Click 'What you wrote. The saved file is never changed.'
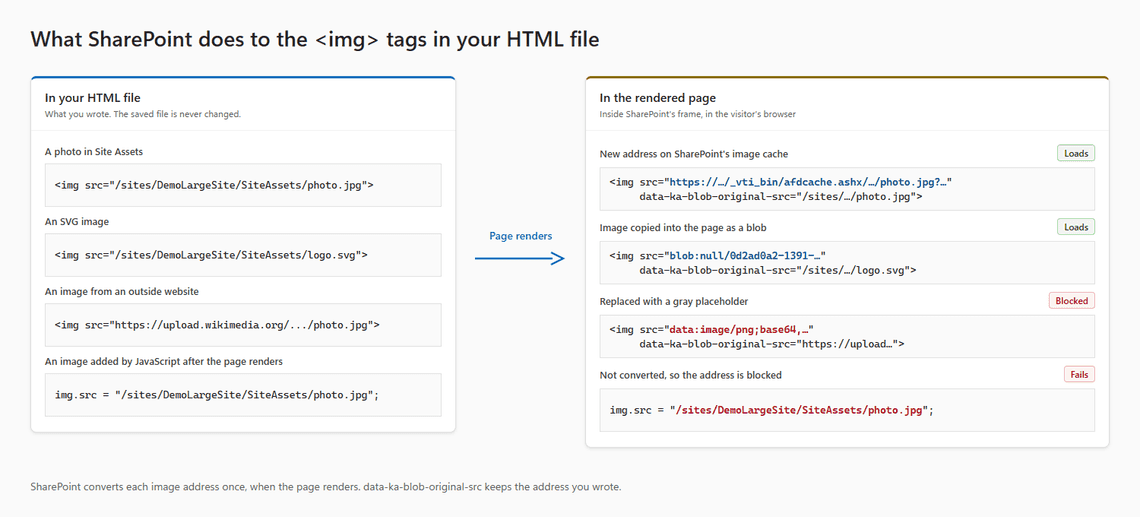 tap(142, 114)
